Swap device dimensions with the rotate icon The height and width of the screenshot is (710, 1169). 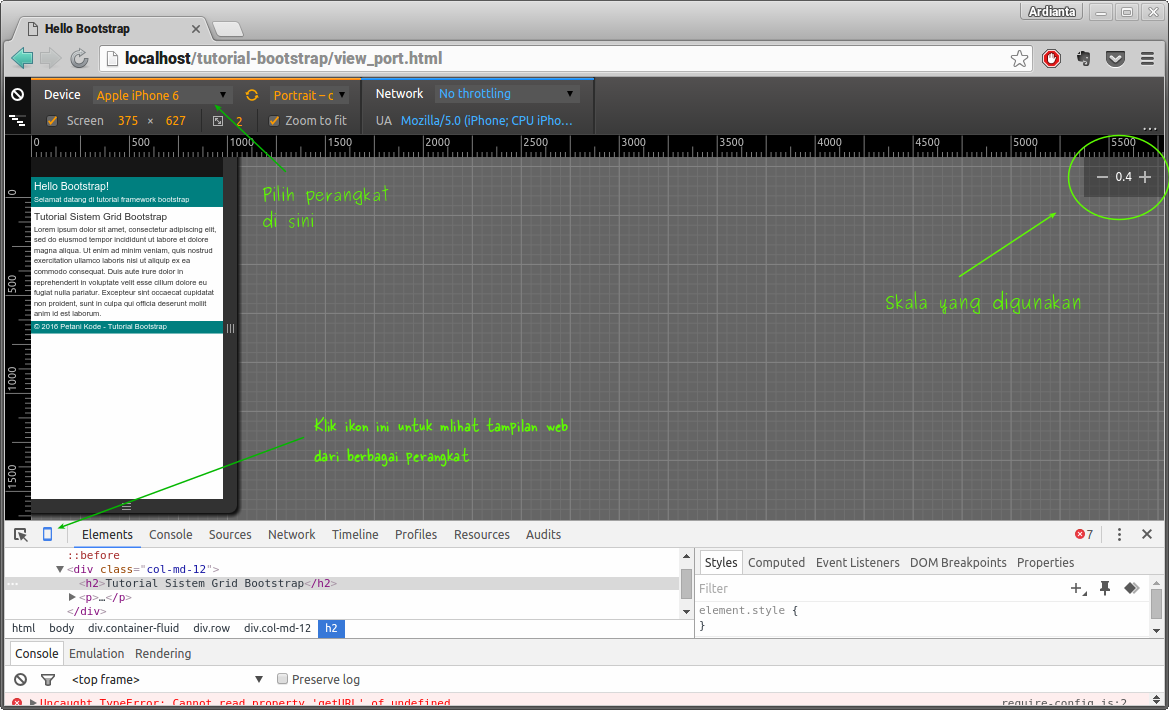pos(252,95)
